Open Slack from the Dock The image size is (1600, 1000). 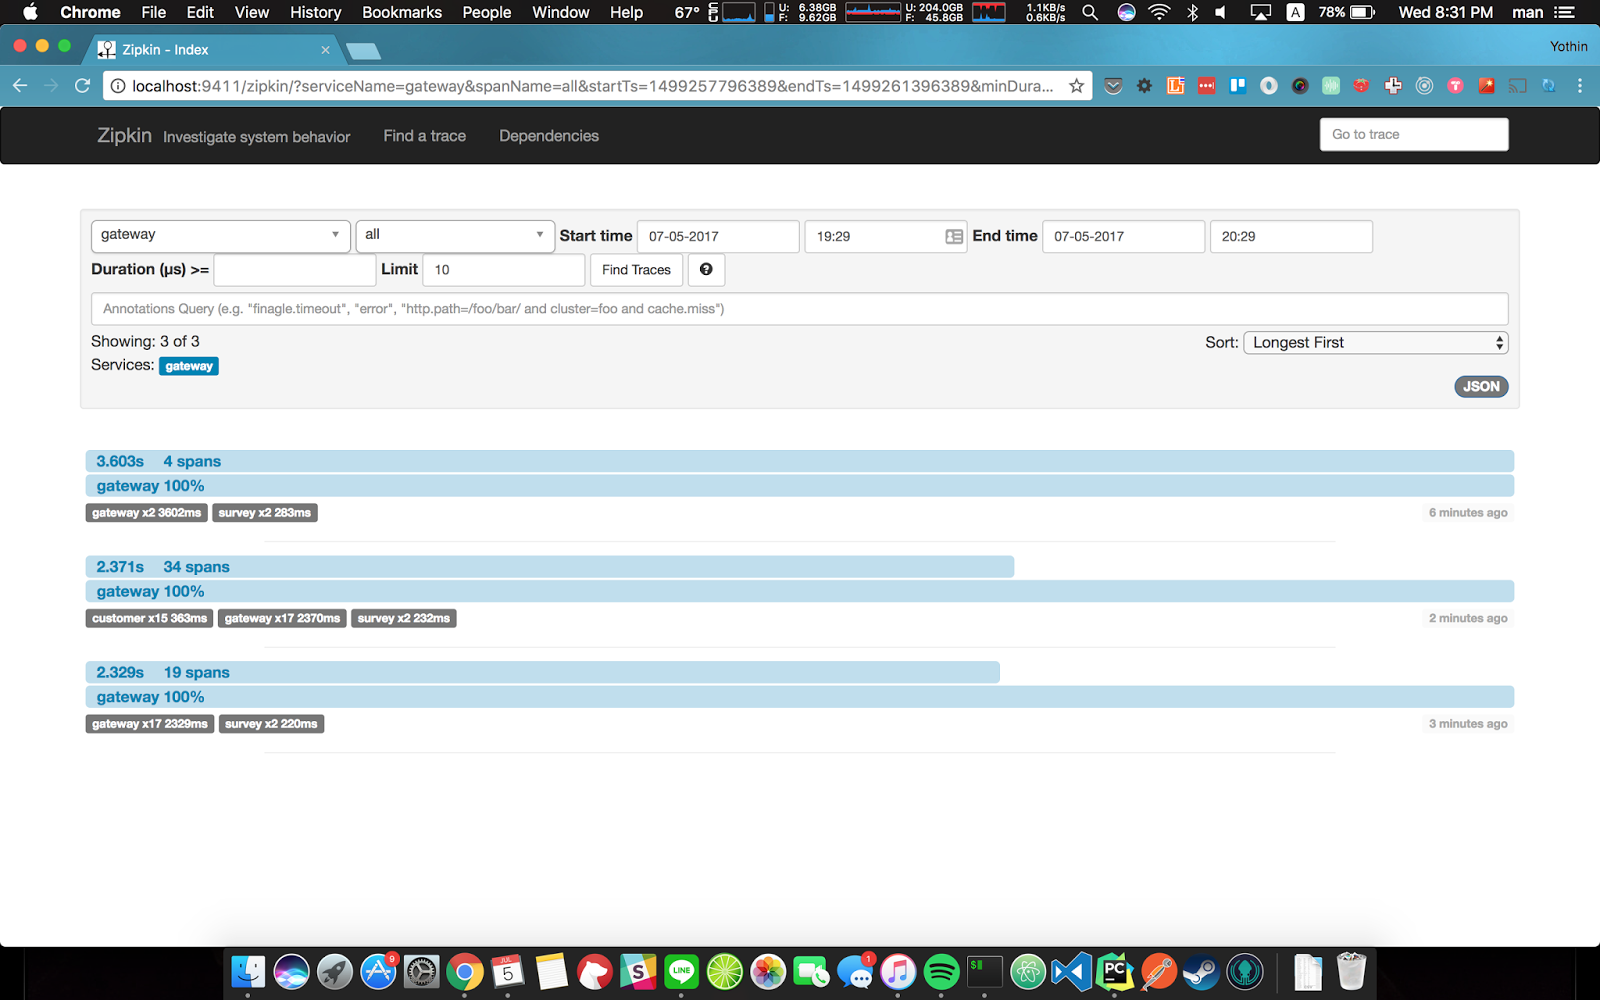[638, 971]
